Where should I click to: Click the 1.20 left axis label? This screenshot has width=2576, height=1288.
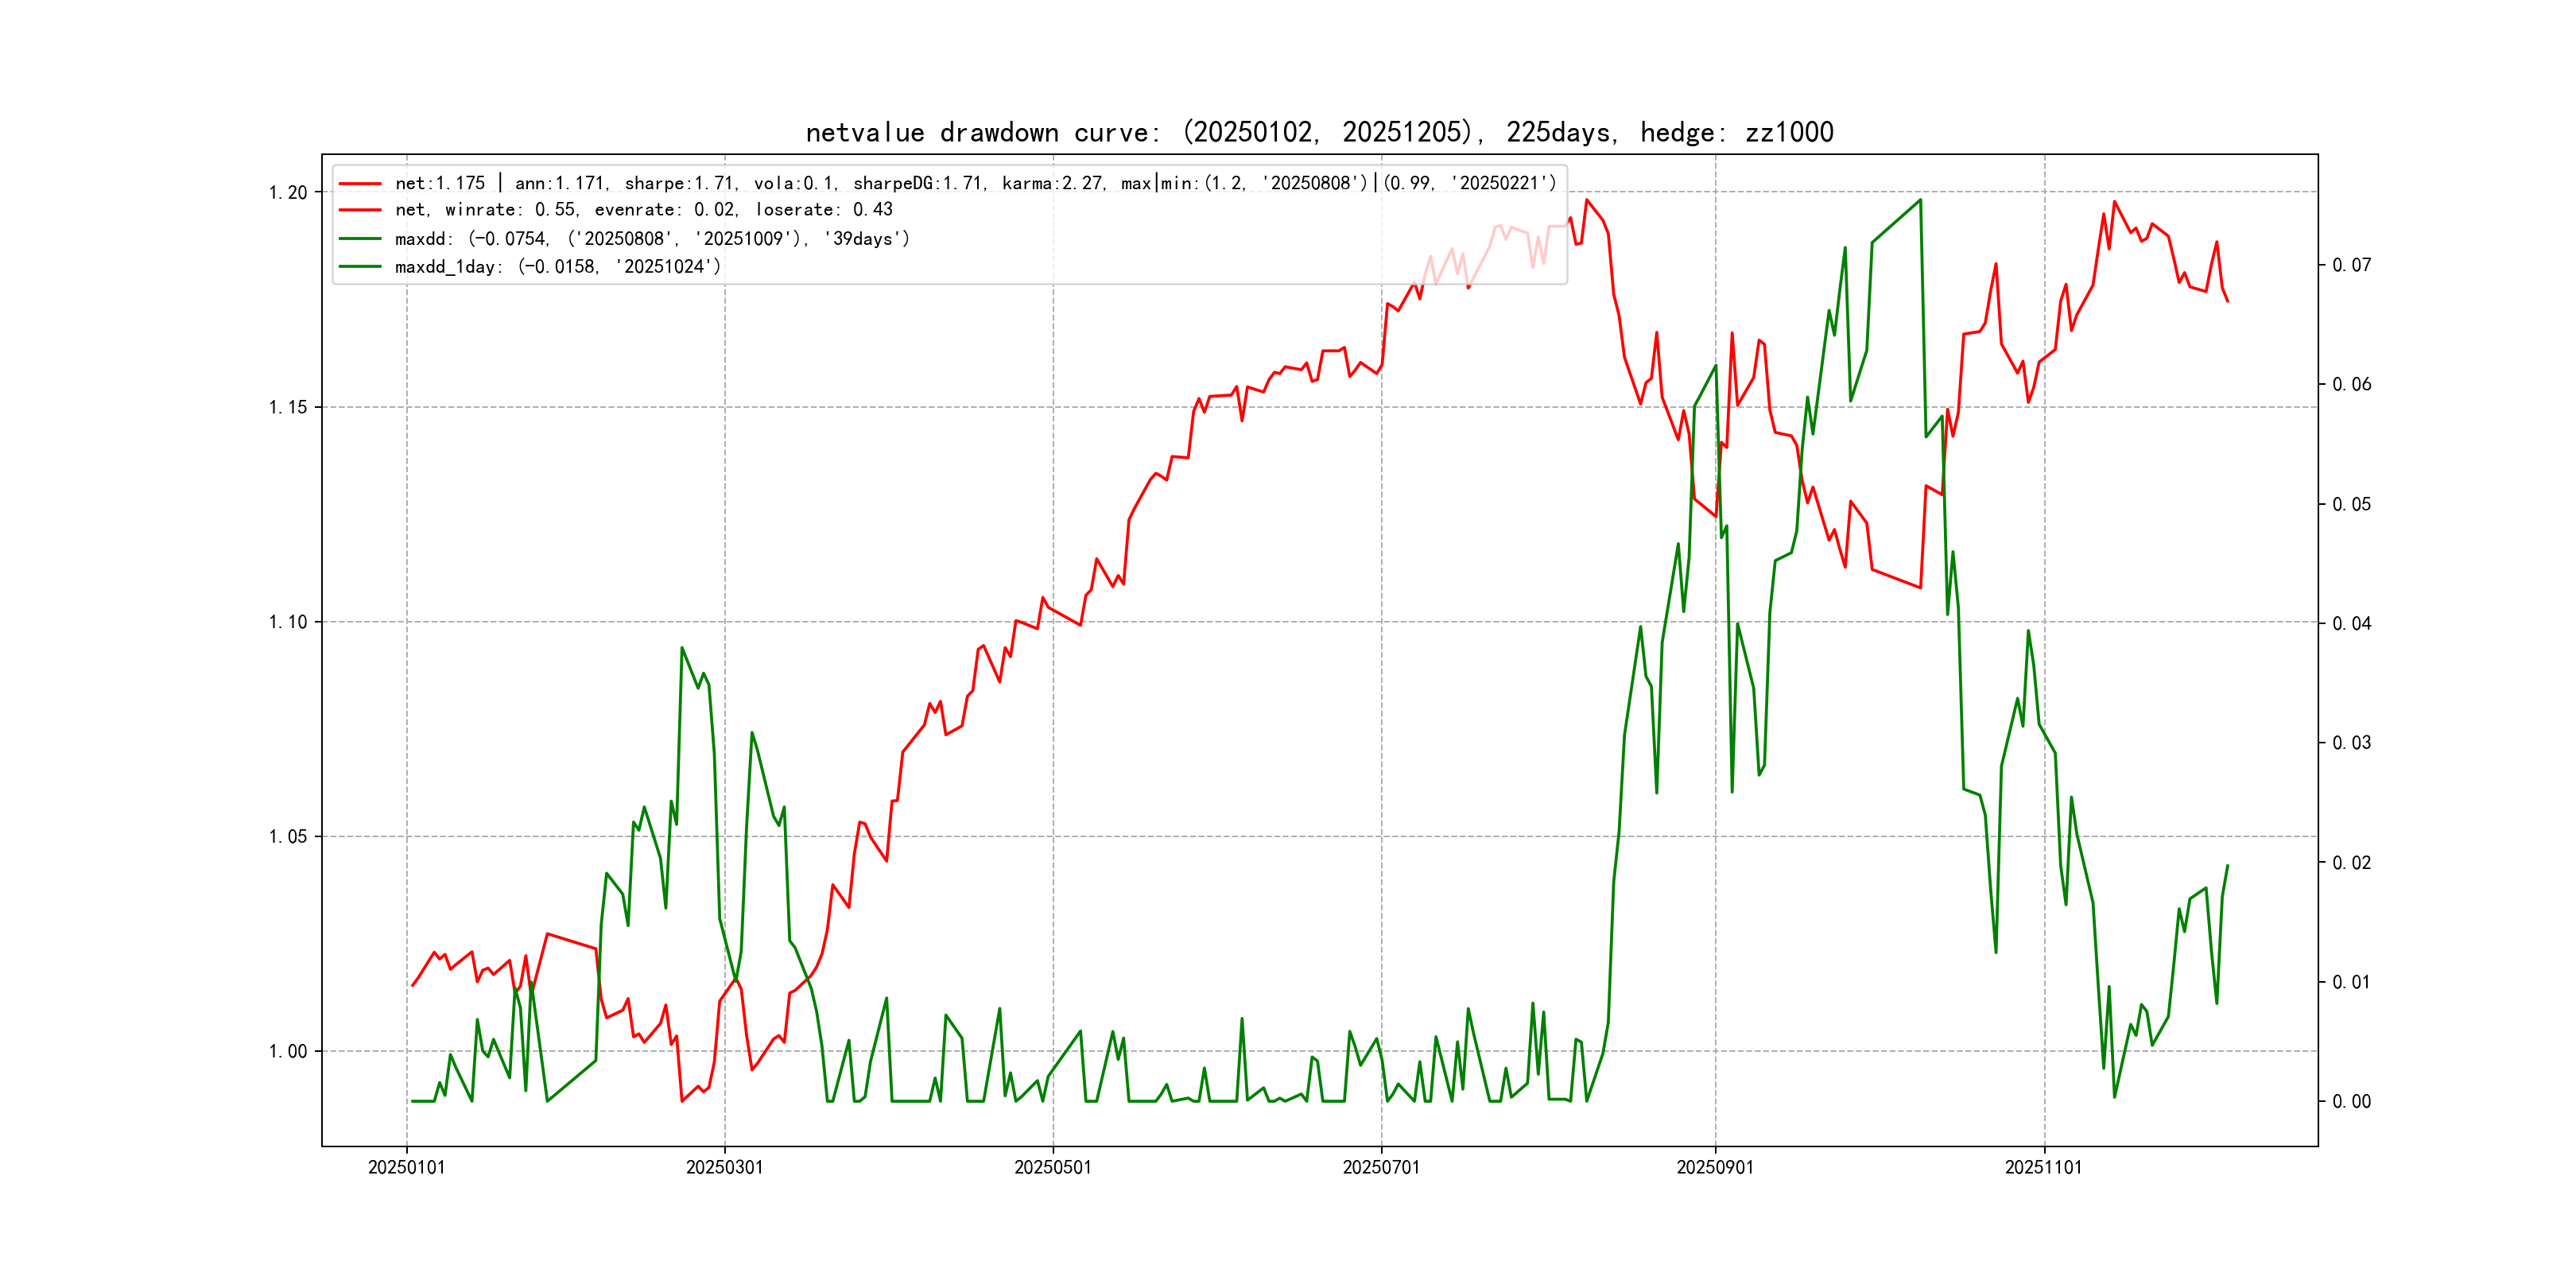coord(288,193)
